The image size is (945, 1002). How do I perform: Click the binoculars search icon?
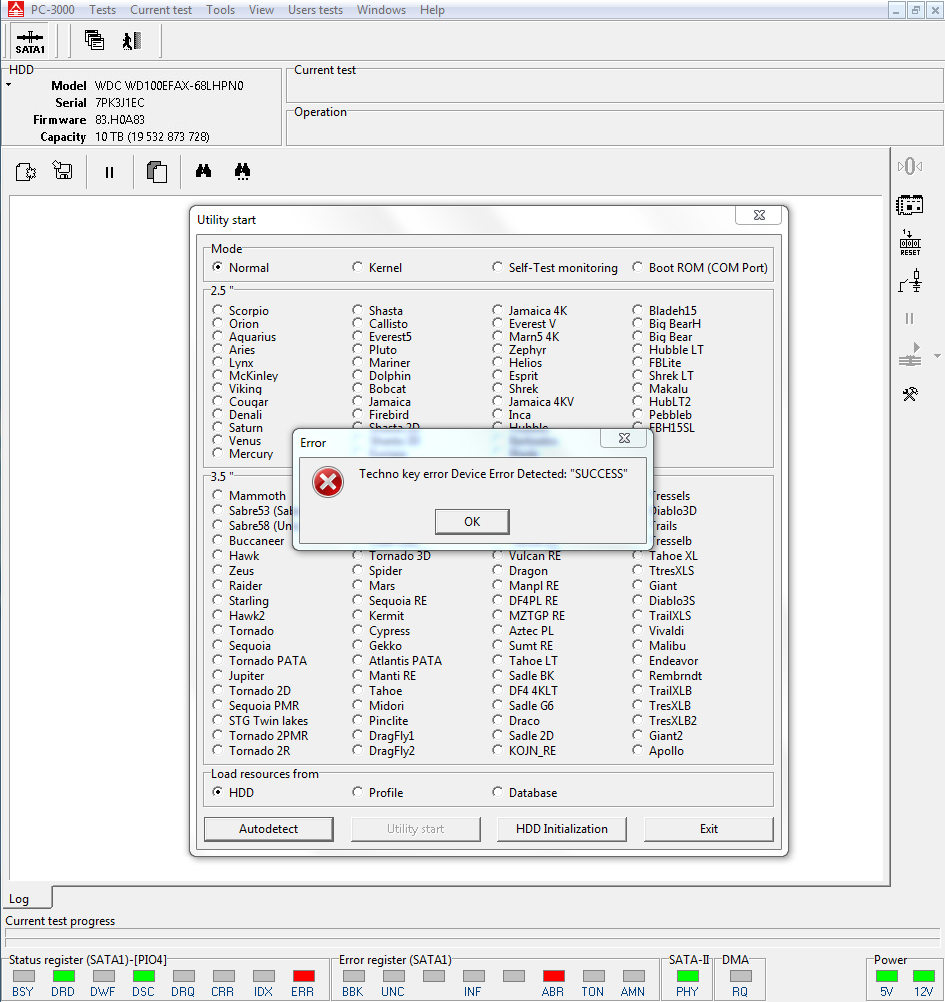[203, 171]
